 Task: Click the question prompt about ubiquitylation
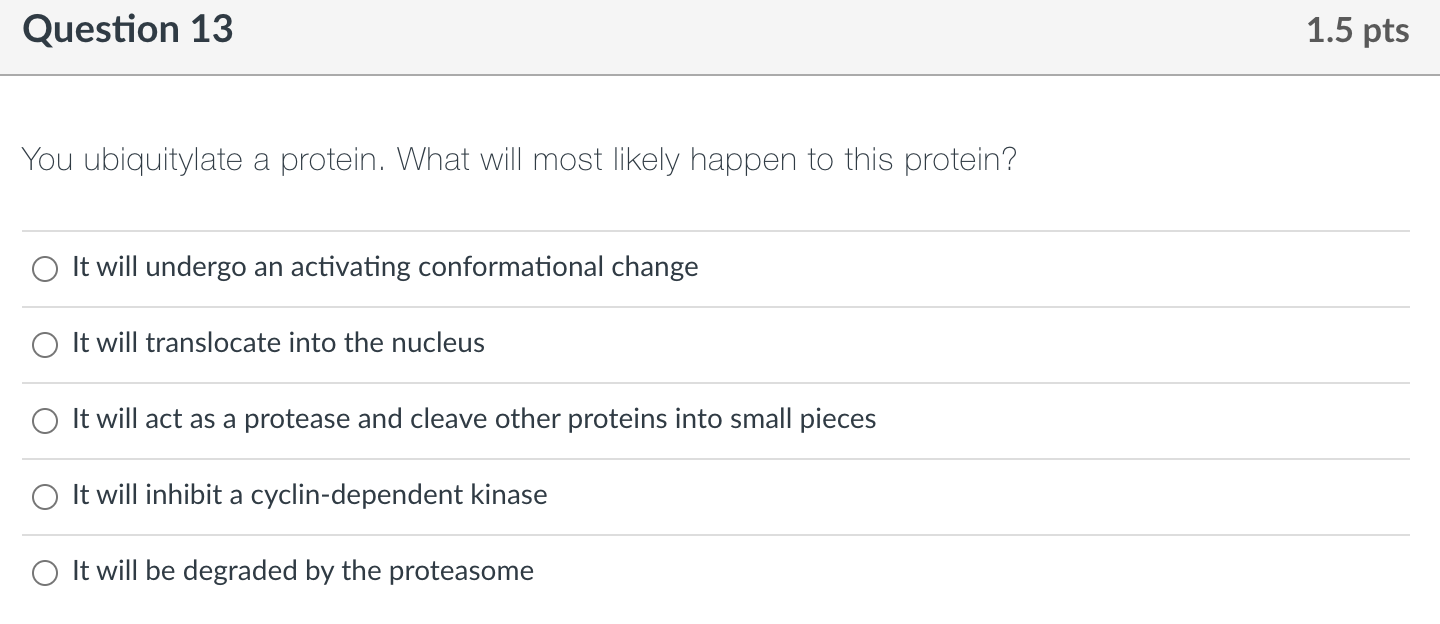point(518,159)
